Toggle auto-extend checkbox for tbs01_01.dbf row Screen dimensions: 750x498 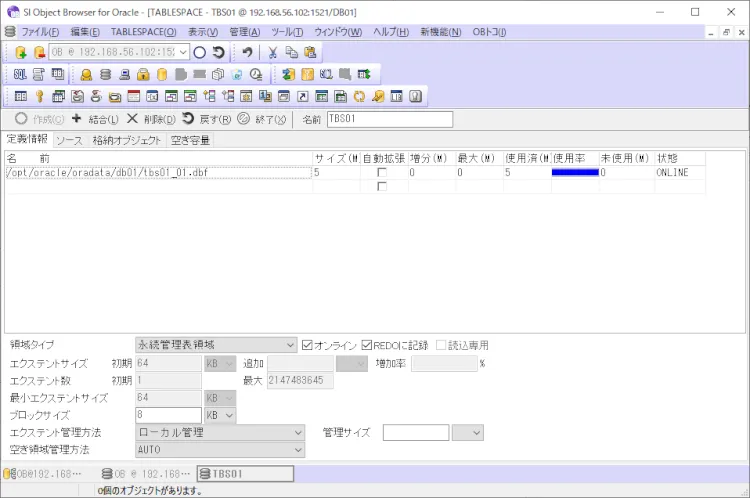(382, 172)
